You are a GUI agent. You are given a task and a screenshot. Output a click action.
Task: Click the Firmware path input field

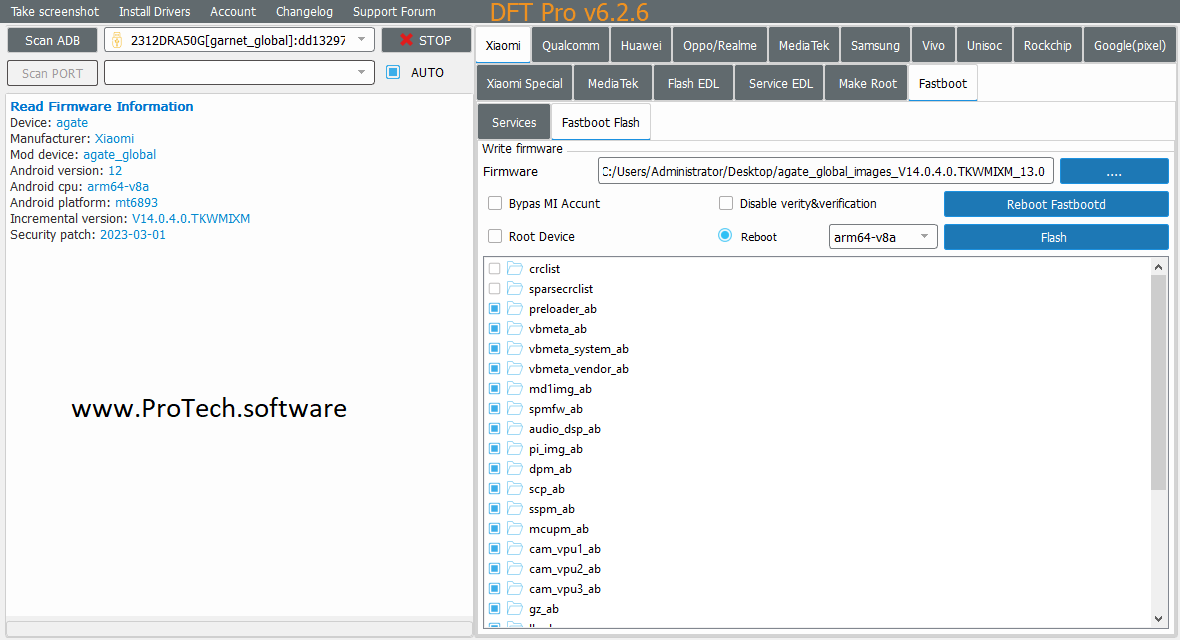826,171
